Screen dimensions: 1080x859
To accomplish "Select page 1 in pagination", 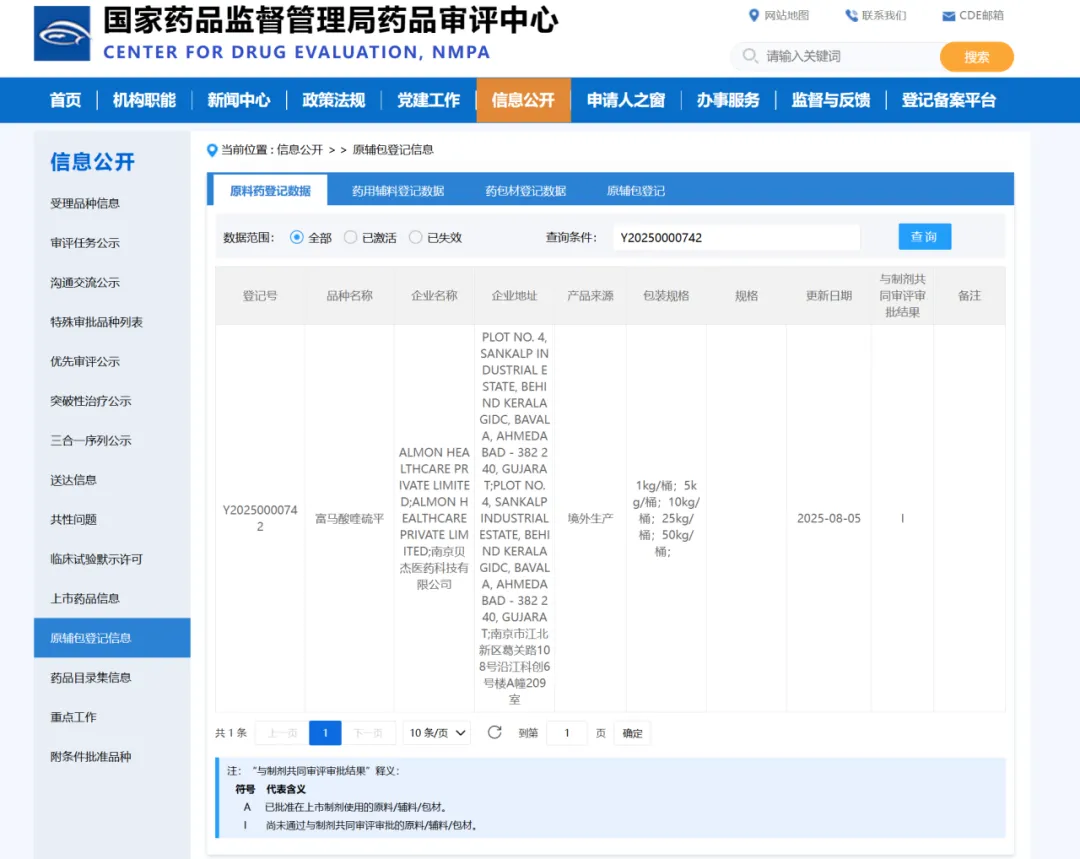I will pyautogui.click(x=325, y=733).
